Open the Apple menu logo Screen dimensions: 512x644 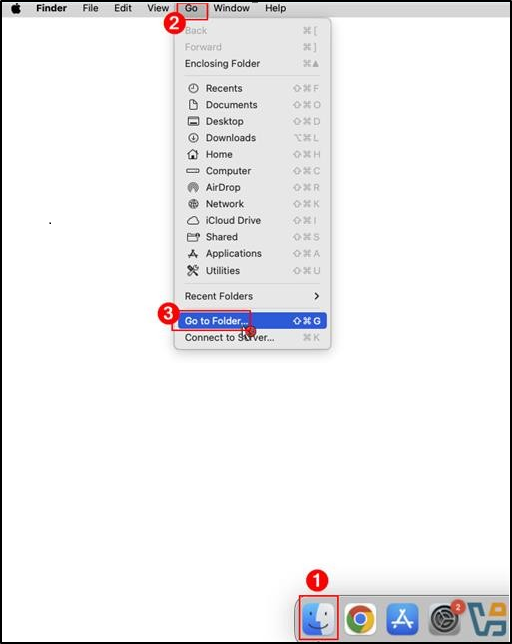[x=16, y=8]
